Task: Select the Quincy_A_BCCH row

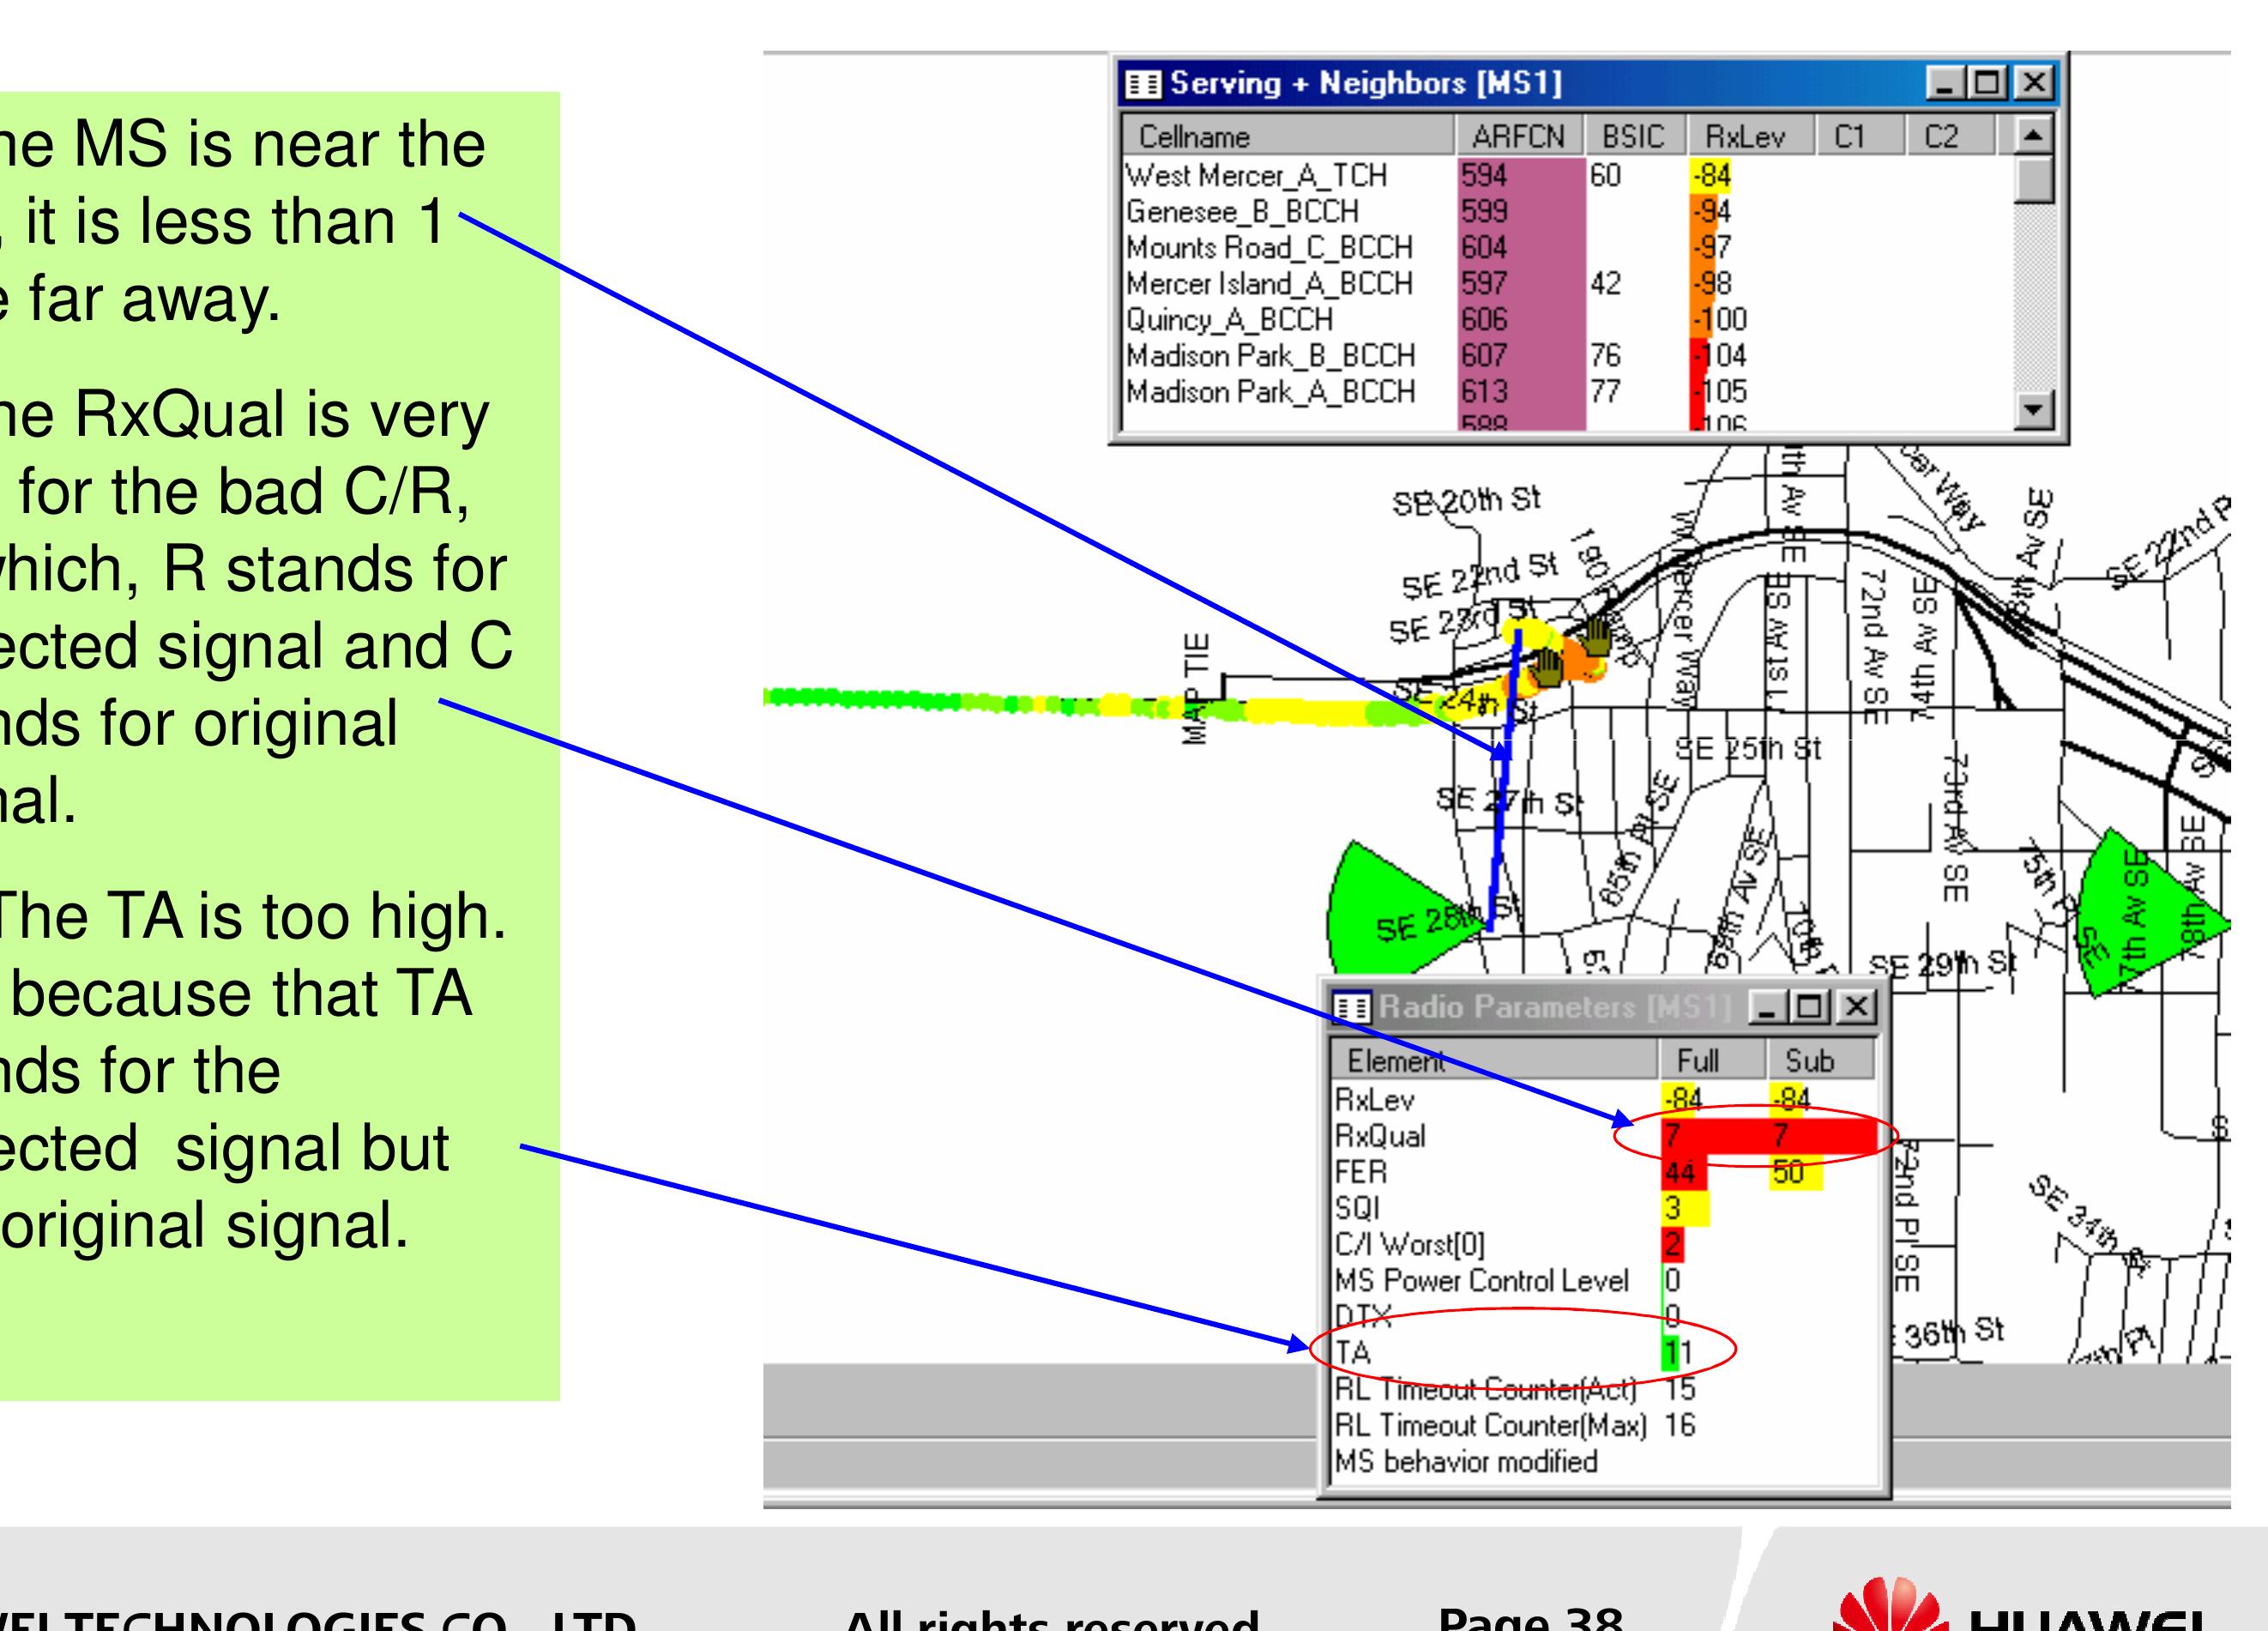Action: click(1566, 320)
